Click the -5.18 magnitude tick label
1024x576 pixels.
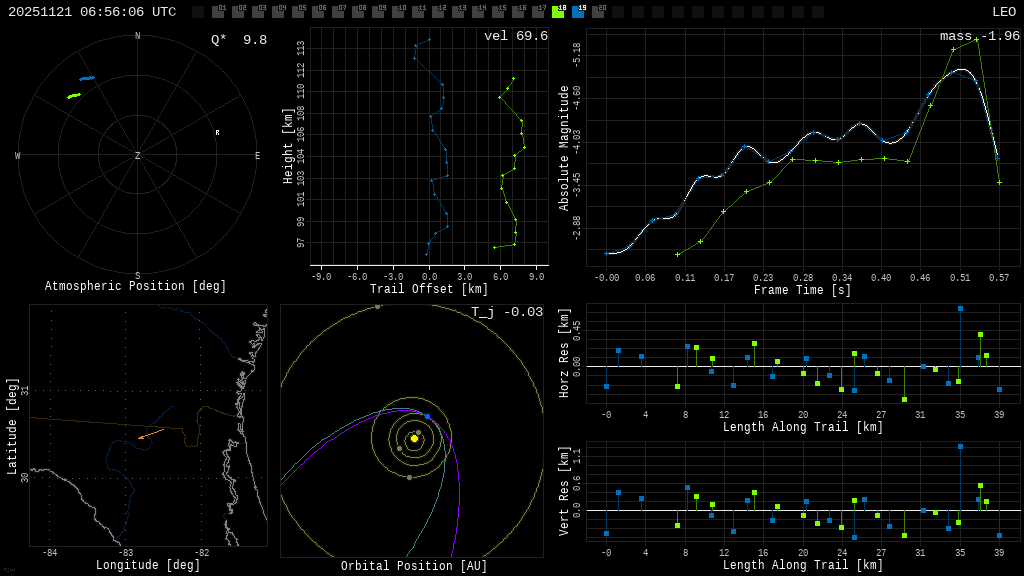pyautogui.click(x=576, y=55)
